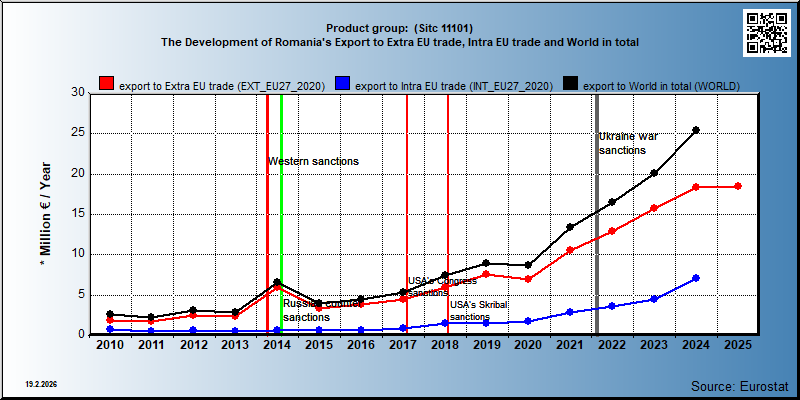Click the black World total legend swatch

pos(571,84)
